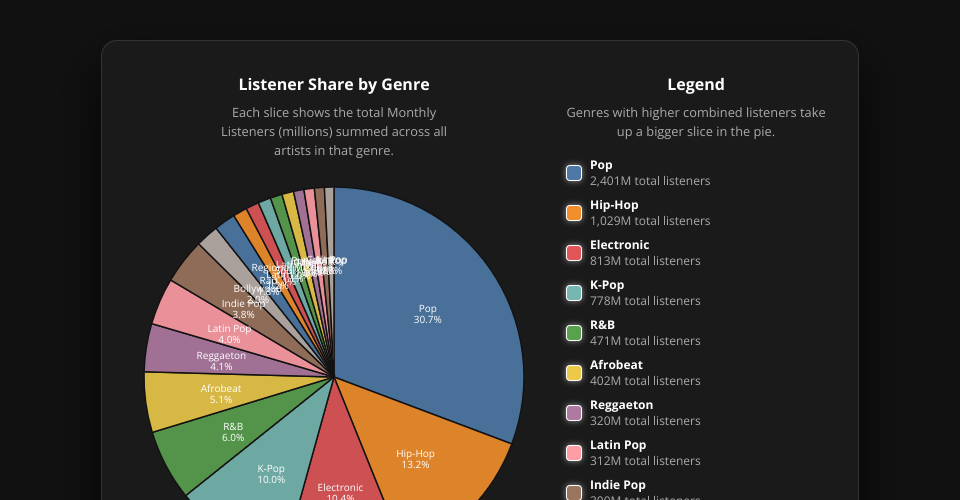Viewport: 960px width, 500px height.
Task: Select the green R&B legend swatch
Action: [574, 333]
